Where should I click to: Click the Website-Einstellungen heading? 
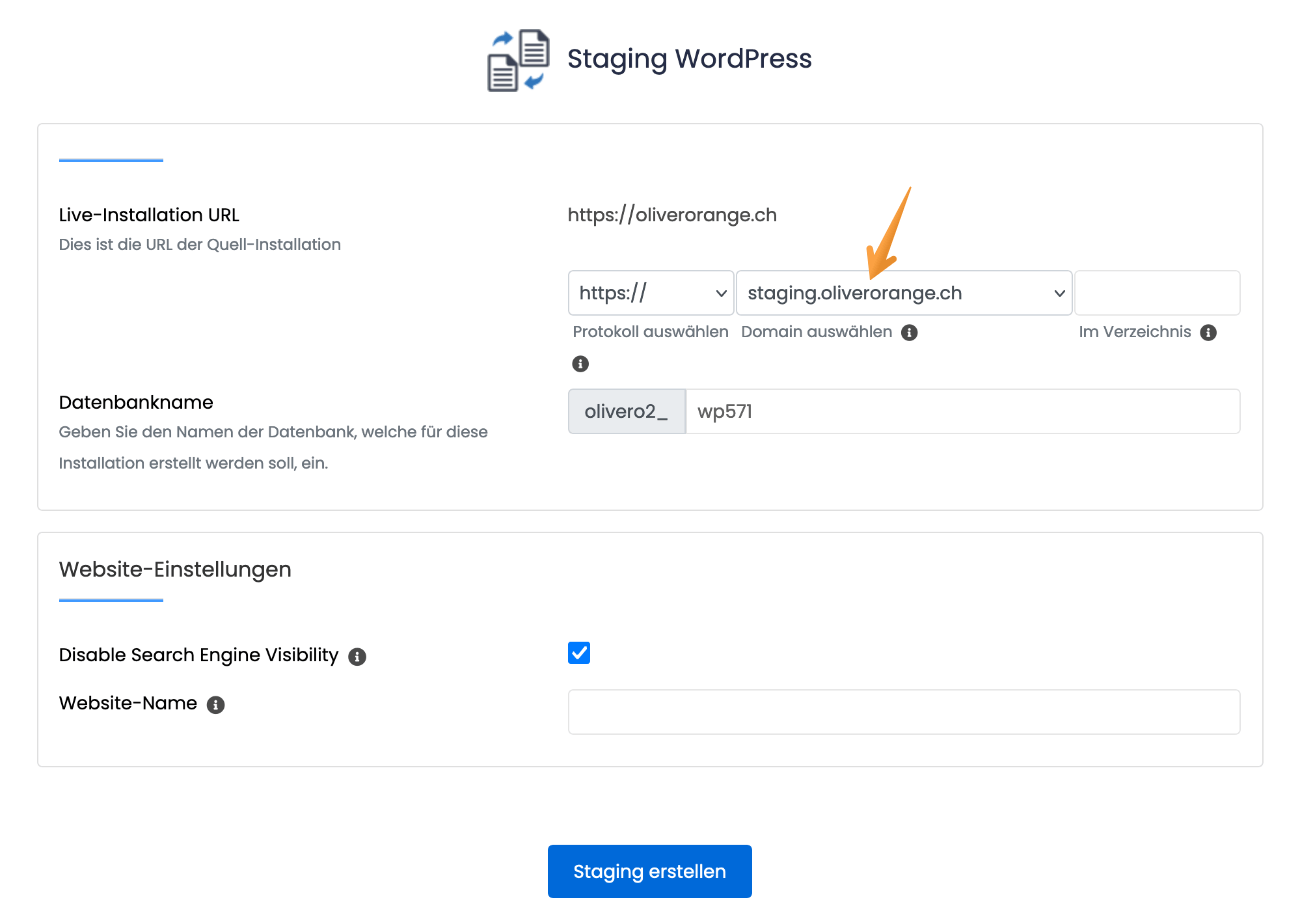pyautogui.click(x=175, y=569)
